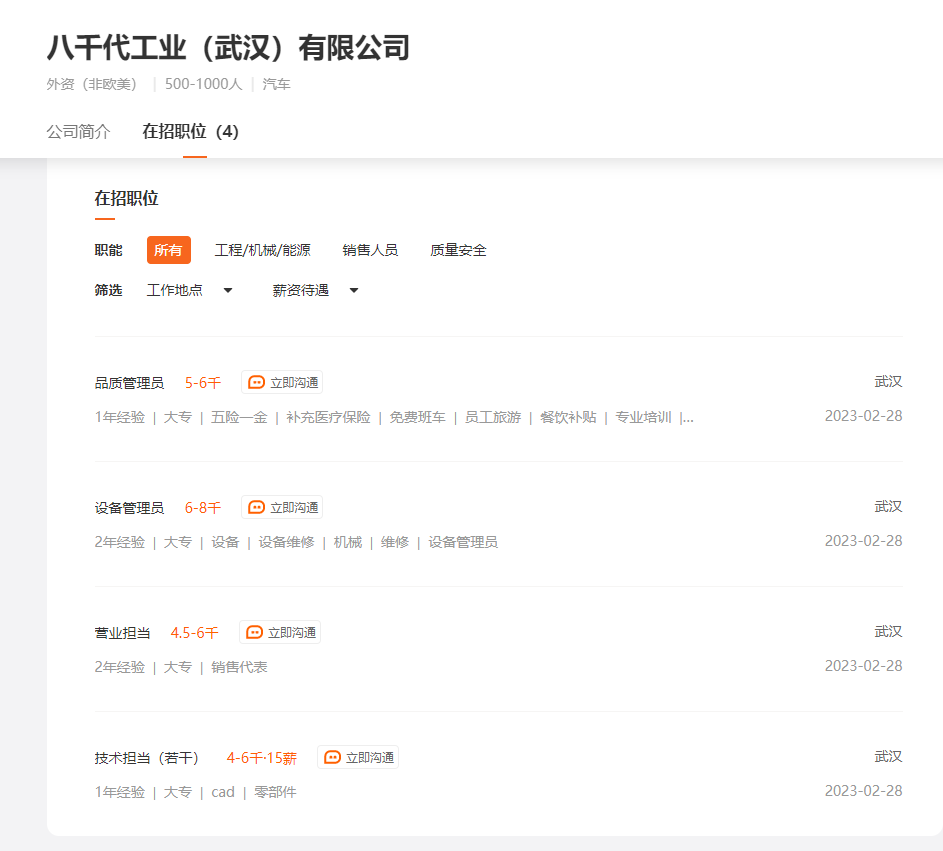Open the 薪资待遇 dropdown
943x851 pixels.
315,290
